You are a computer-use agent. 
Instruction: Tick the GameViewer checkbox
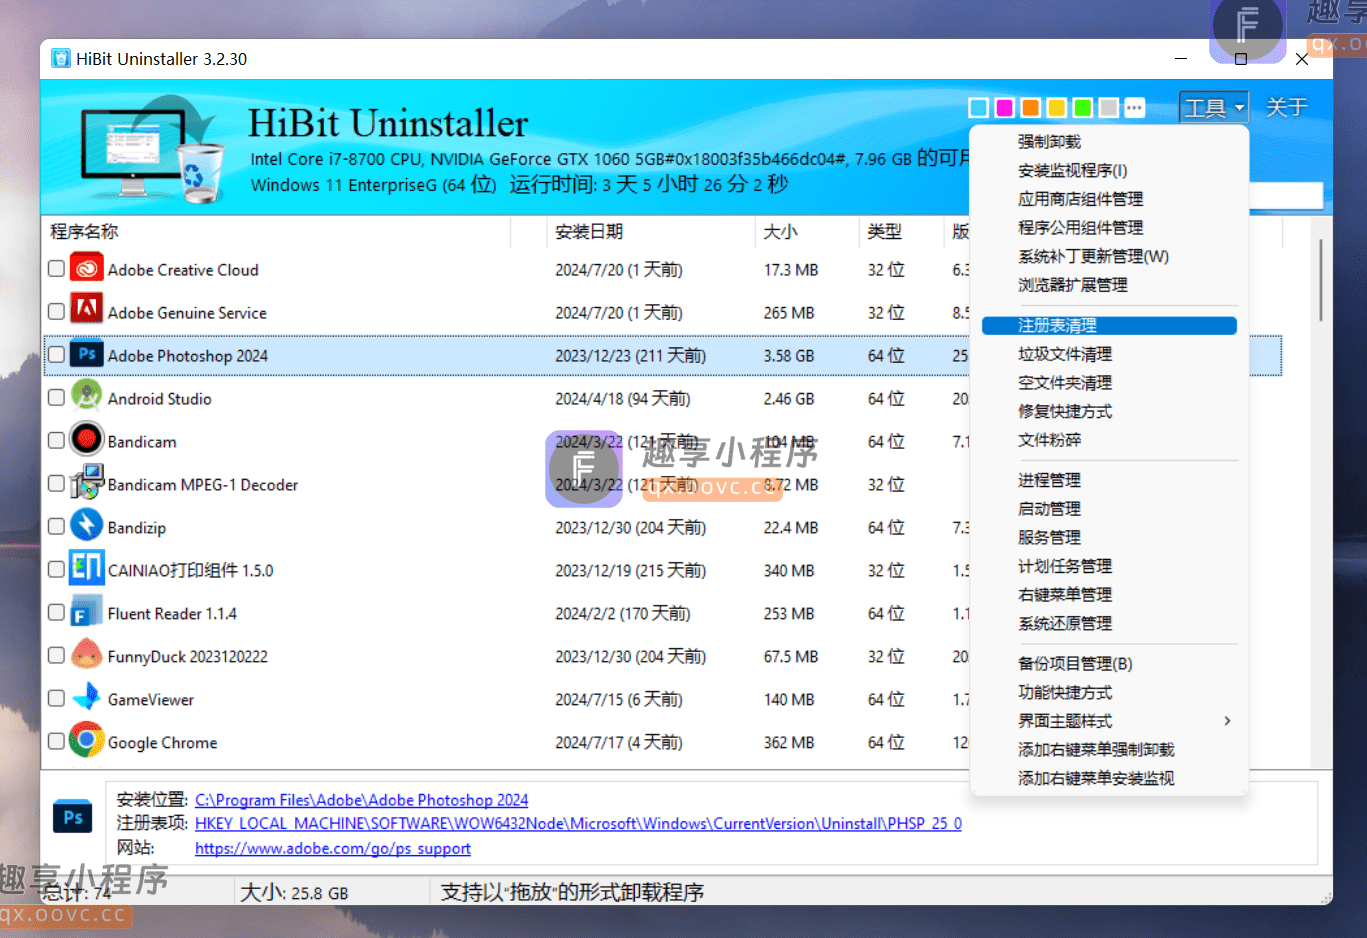(56, 699)
